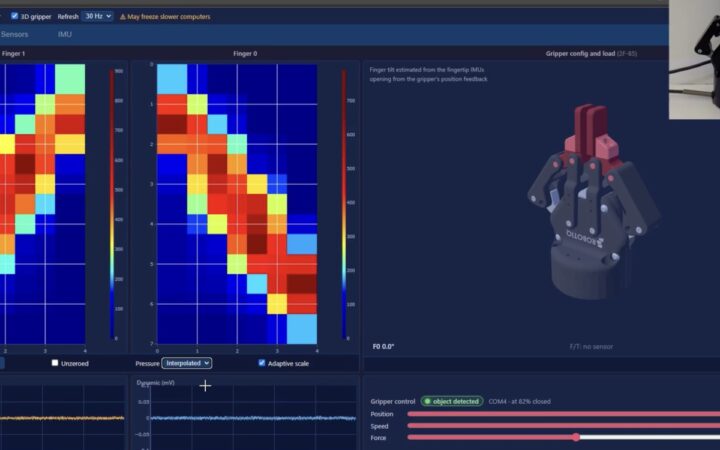Click the 'Gripper config and load' heading
The height and width of the screenshot is (450, 720).
pyautogui.click(x=580, y=53)
